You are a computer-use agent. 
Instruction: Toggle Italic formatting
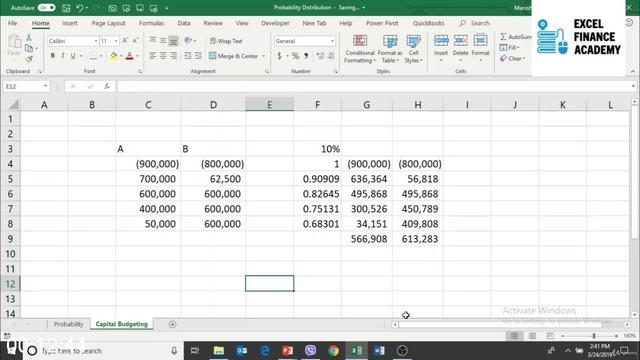click(63, 56)
